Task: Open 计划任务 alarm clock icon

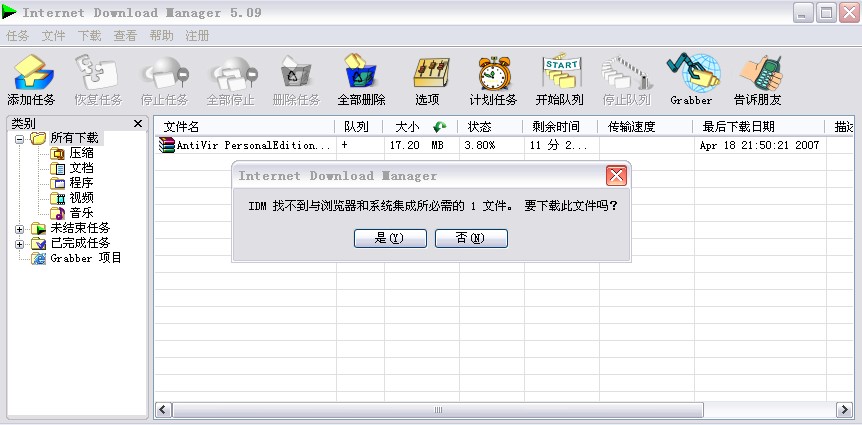Action: [494, 73]
